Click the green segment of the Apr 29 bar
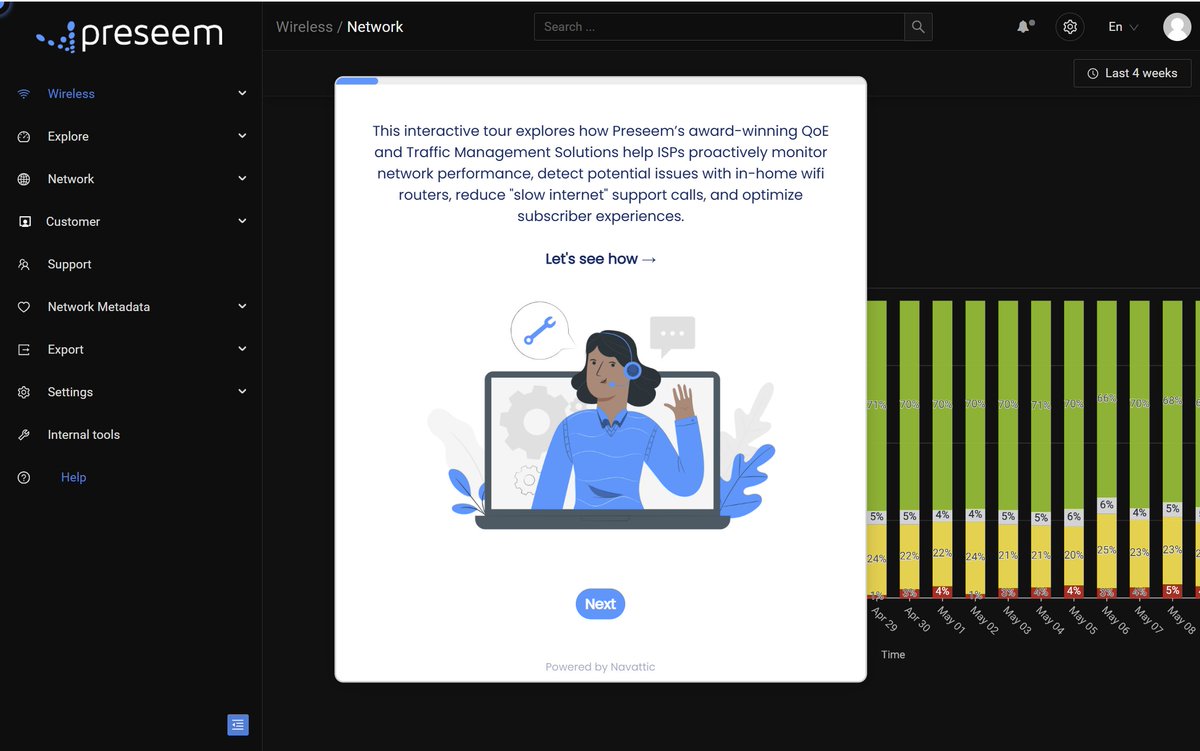This screenshot has width=1200, height=751. (877, 405)
